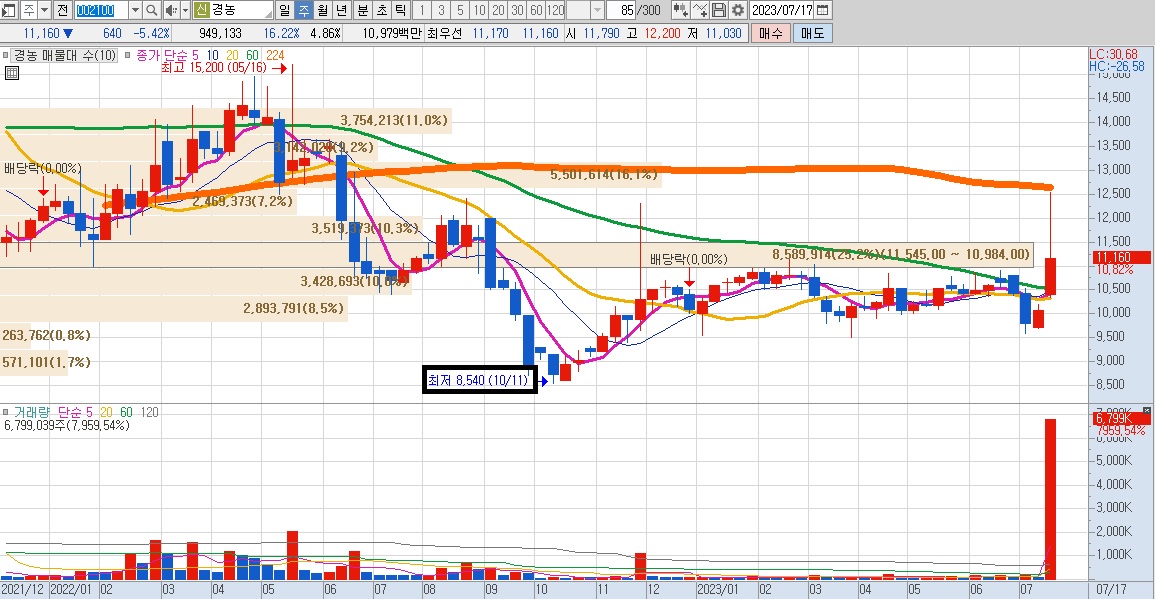Switch chart to daily 일 period

(285, 10)
